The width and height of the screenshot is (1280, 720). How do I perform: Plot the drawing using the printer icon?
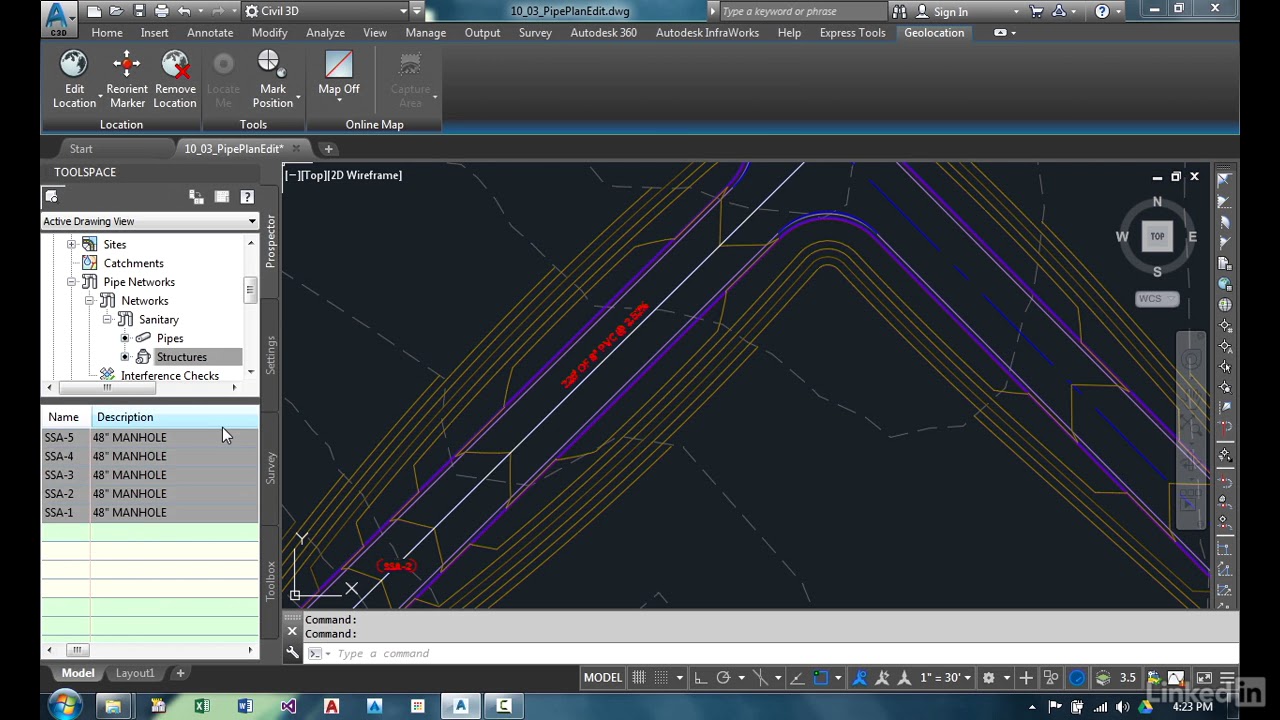pyautogui.click(x=162, y=11)
